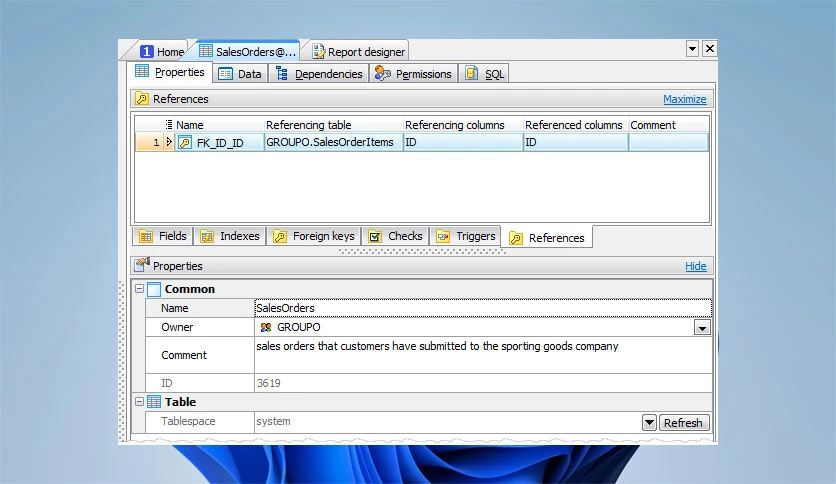Edit the Name field SalesOrders

coord(483,308)
